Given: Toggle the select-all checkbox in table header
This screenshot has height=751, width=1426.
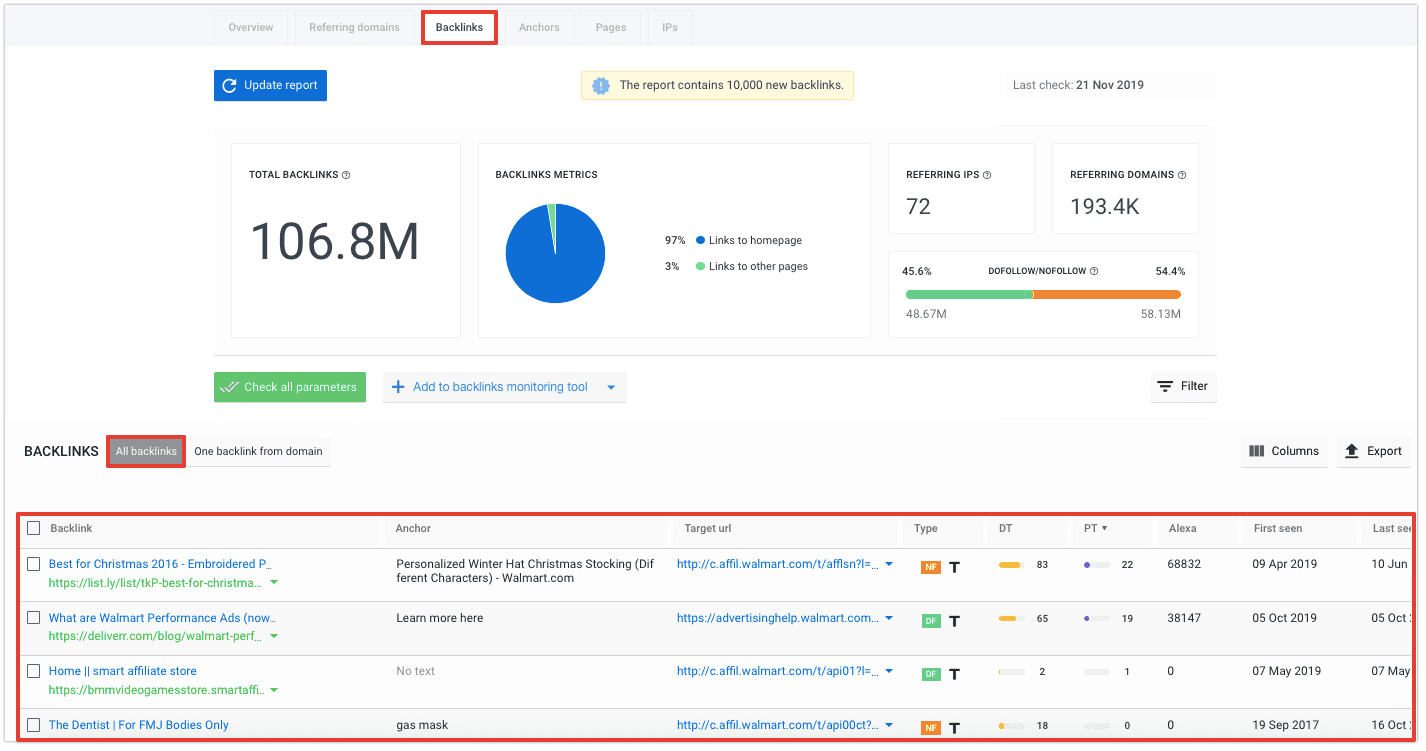Looking at the screenshot, I should click(34, 528).
